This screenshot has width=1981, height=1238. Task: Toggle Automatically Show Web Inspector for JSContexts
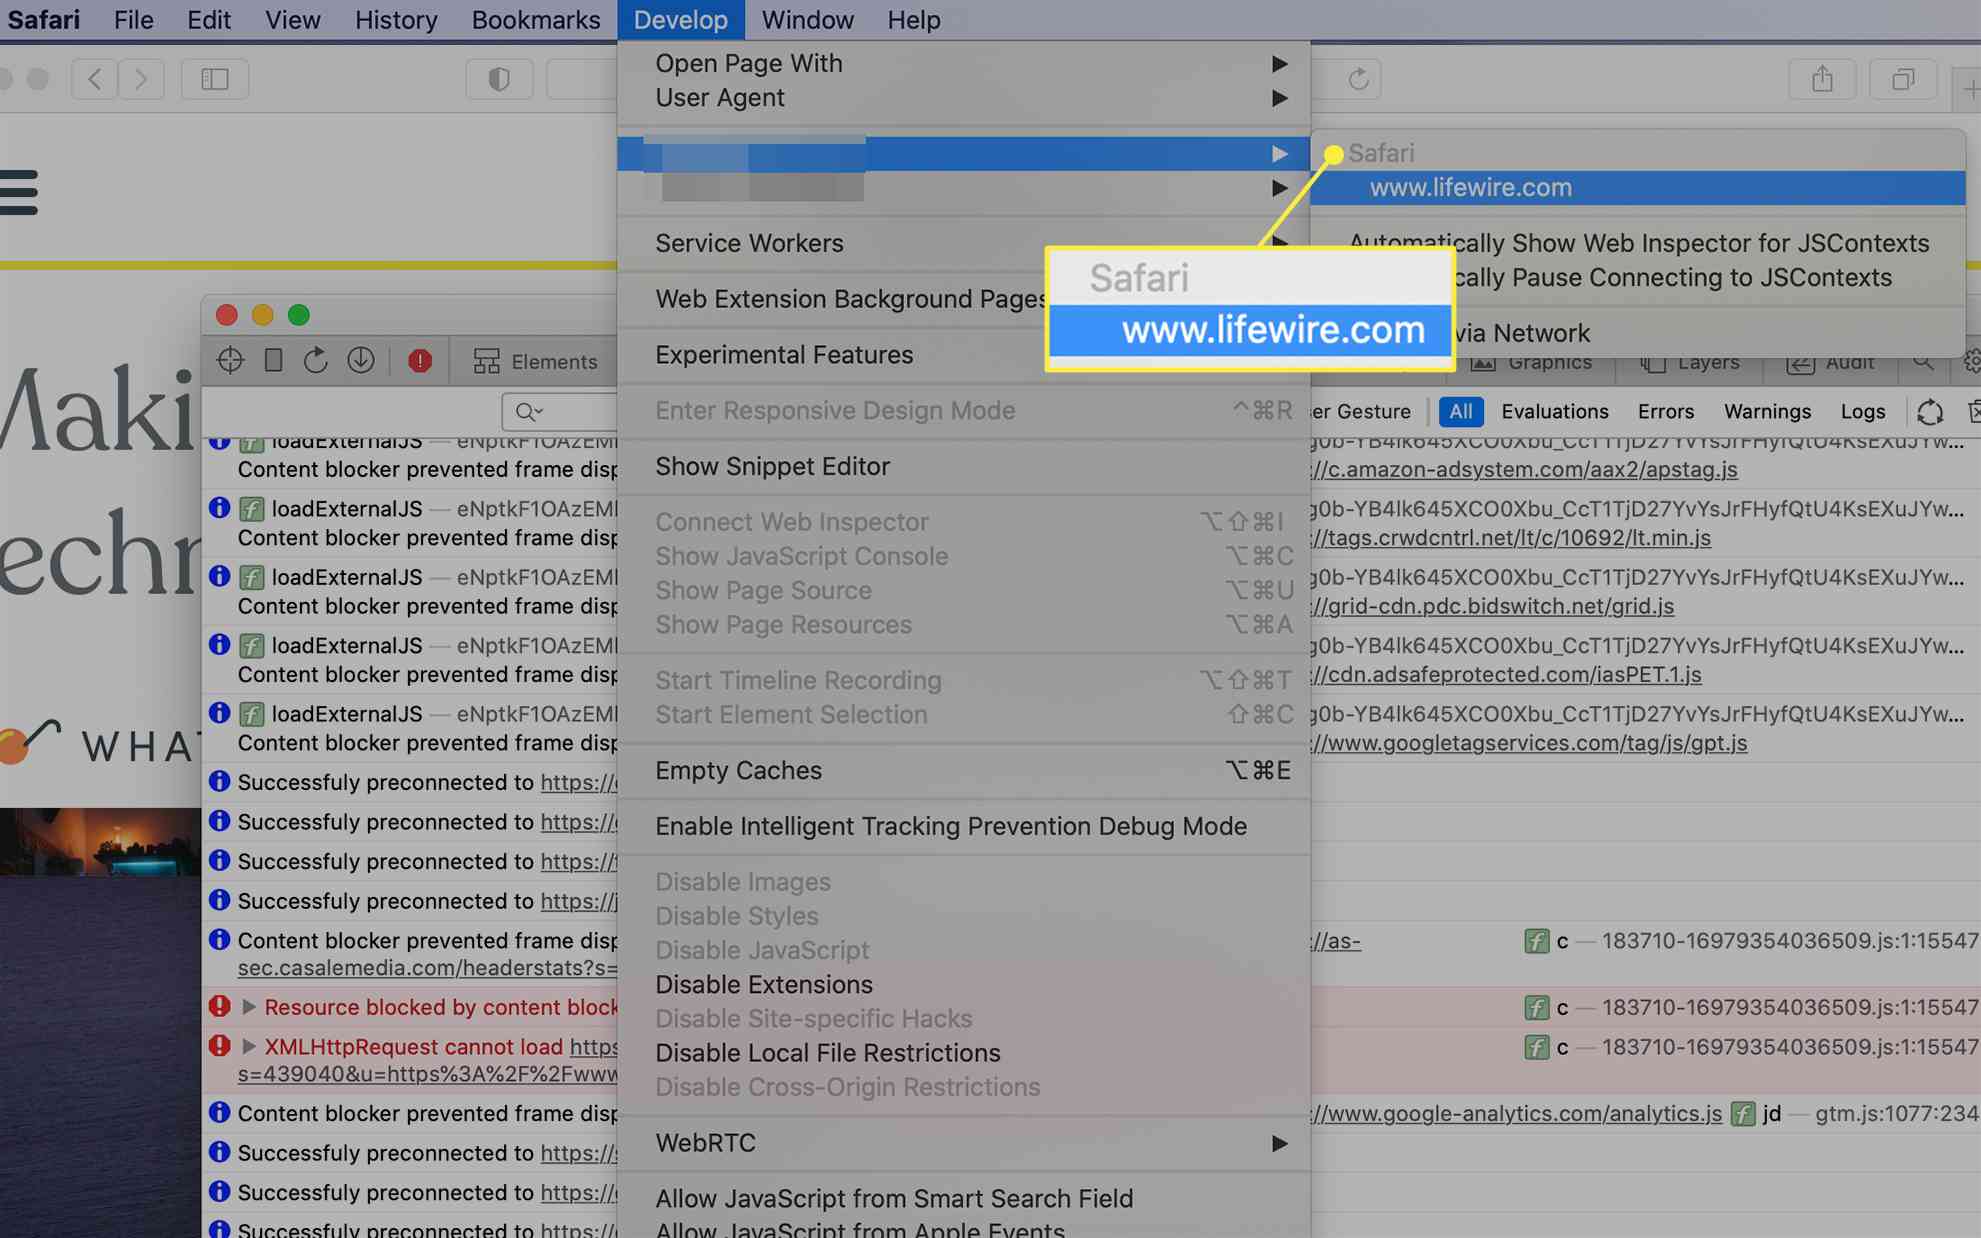click(1638, 243)
